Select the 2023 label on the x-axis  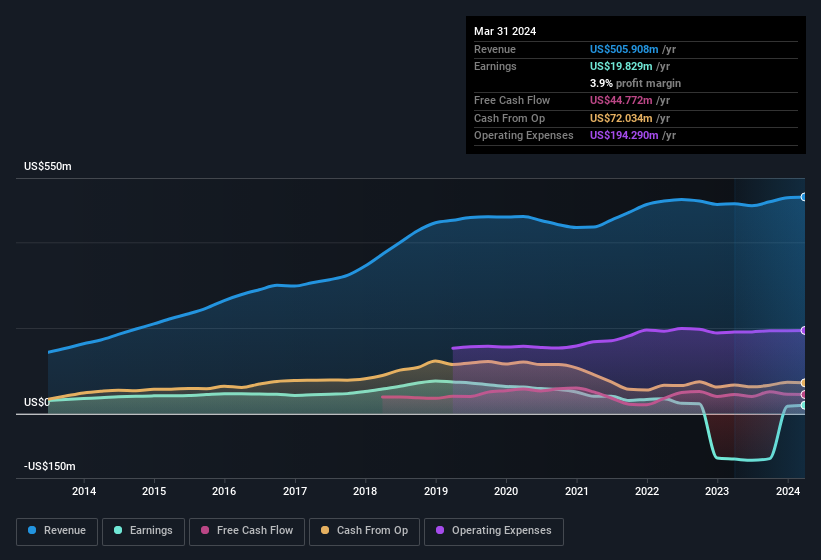717,491
